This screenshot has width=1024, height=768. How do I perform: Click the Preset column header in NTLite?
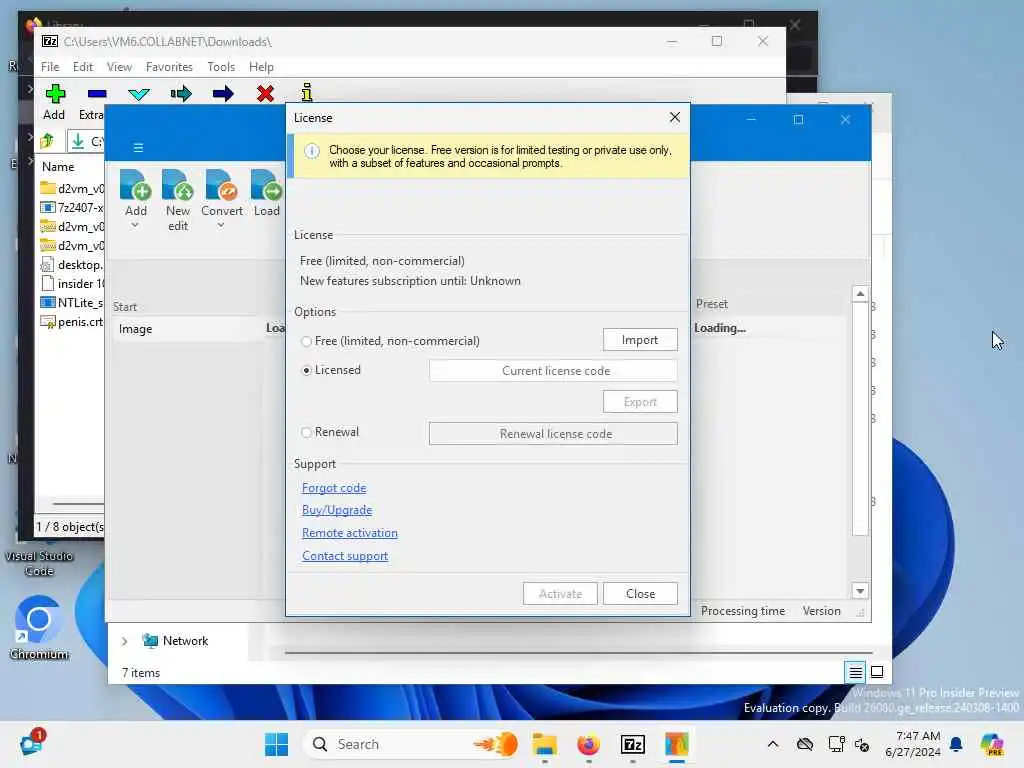(x=711, y=304)
